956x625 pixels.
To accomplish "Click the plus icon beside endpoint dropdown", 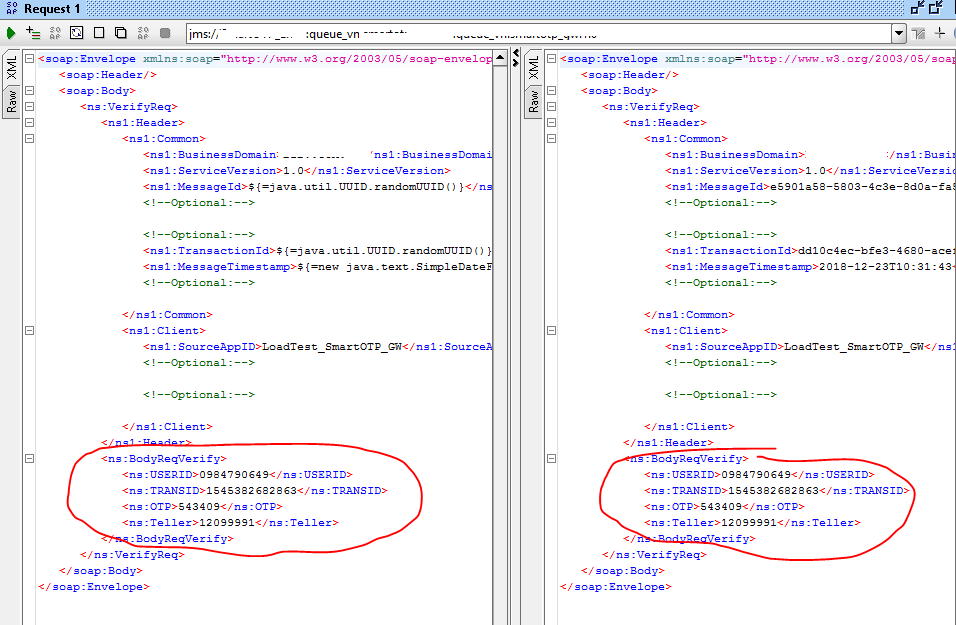I will tap(939, 33).
